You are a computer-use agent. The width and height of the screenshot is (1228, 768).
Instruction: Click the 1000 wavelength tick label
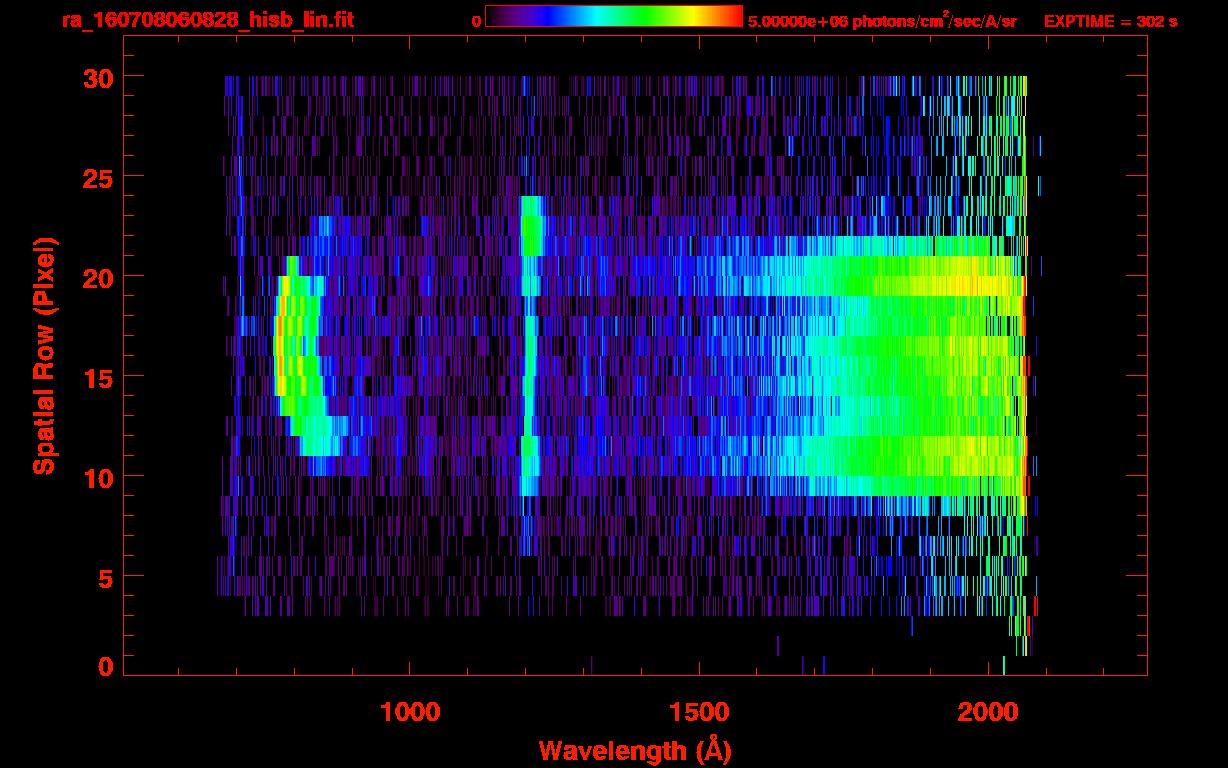click(410, 711)
